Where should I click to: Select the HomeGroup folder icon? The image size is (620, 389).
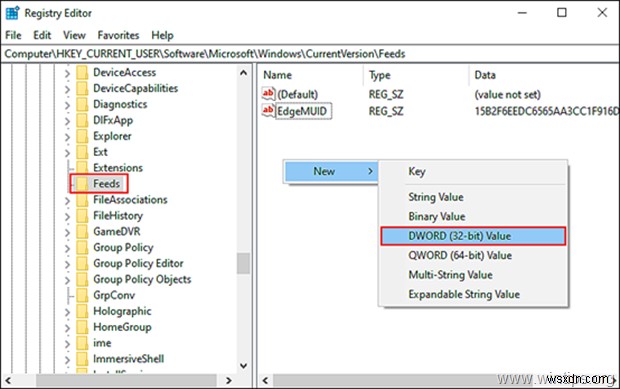tap(82, 327)
